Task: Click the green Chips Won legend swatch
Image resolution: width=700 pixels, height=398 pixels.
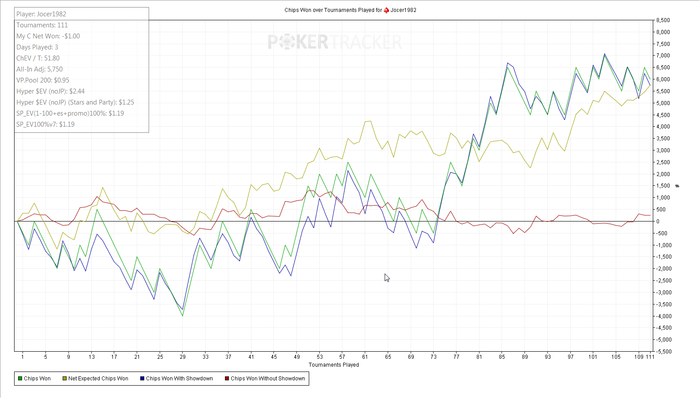Action: [20, 378]
